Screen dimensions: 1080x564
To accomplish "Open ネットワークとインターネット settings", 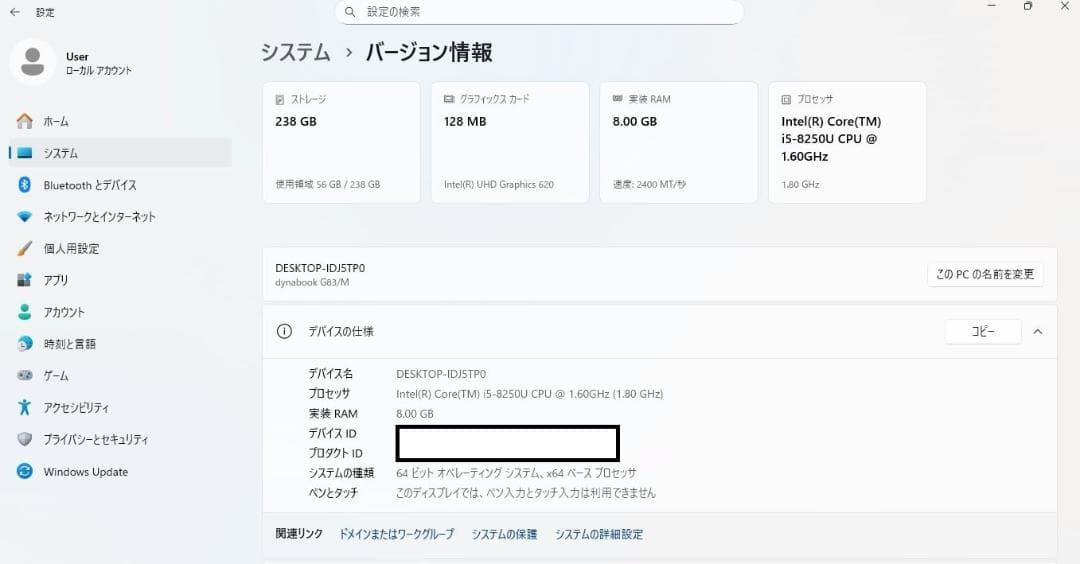I will [x=120, y=216].
